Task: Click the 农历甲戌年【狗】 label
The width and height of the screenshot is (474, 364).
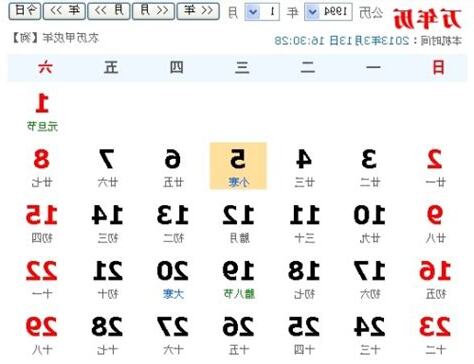Action: coord(55,38)
